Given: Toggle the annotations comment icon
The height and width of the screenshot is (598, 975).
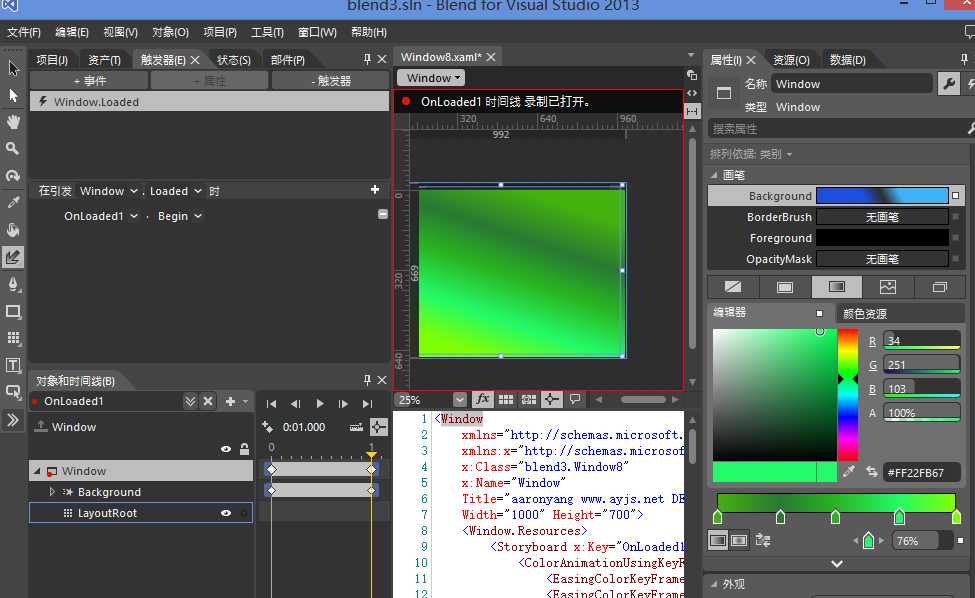Looking at the screenshot, I should pyautogui.click(x=575, y=400).
